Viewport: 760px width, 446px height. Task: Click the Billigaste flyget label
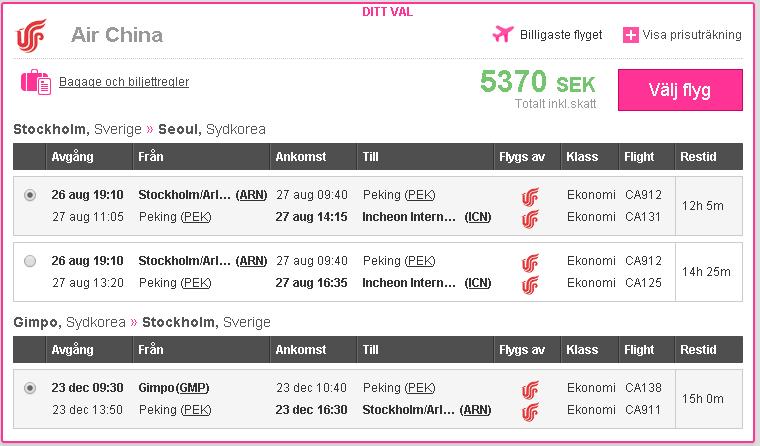561,35
